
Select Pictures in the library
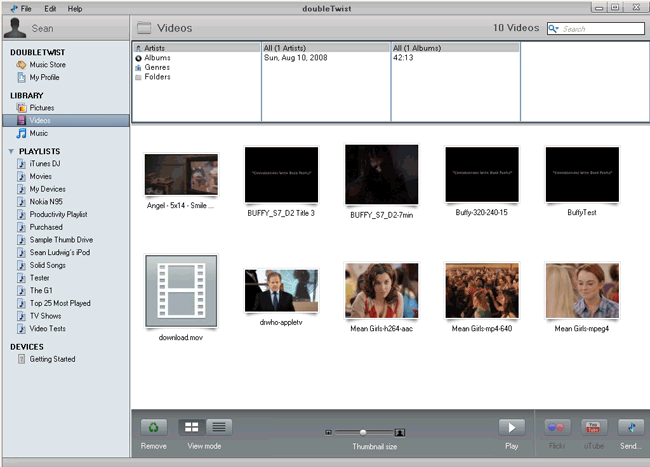(x=41, y=108)
